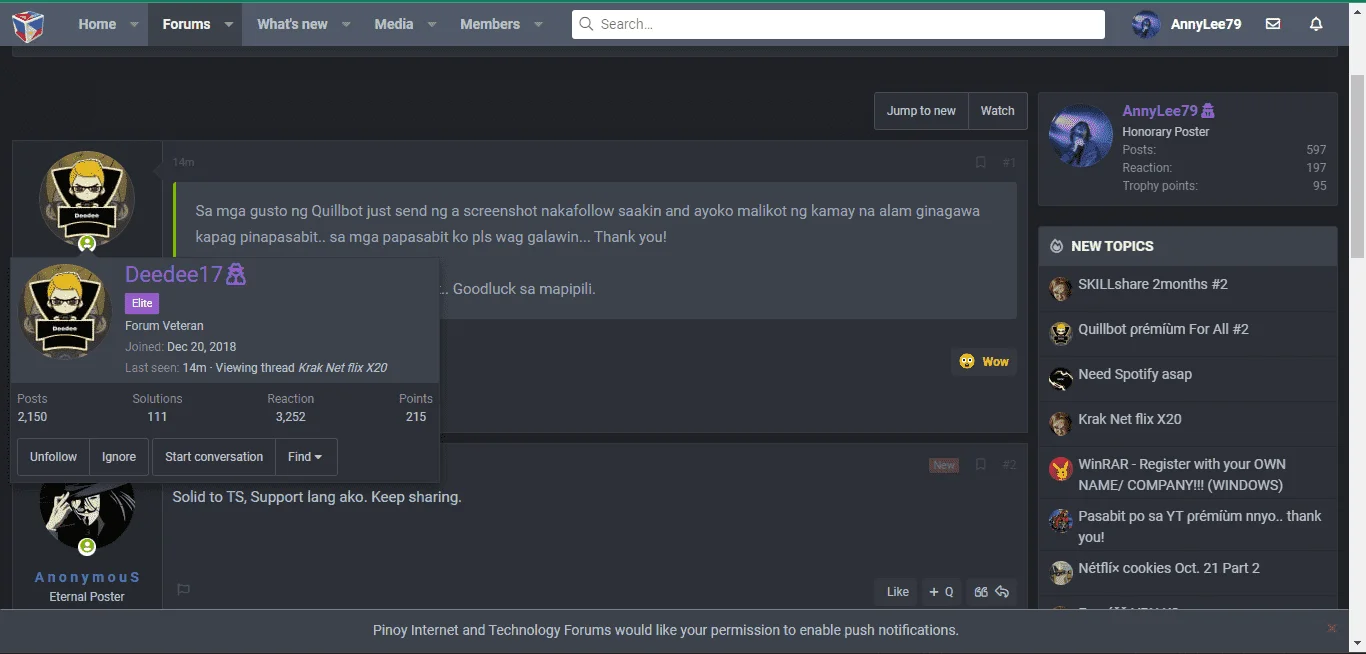Open the Deedee17 avatar in the first post
This screenshot has width=1366, height=654.
(87, 199)
